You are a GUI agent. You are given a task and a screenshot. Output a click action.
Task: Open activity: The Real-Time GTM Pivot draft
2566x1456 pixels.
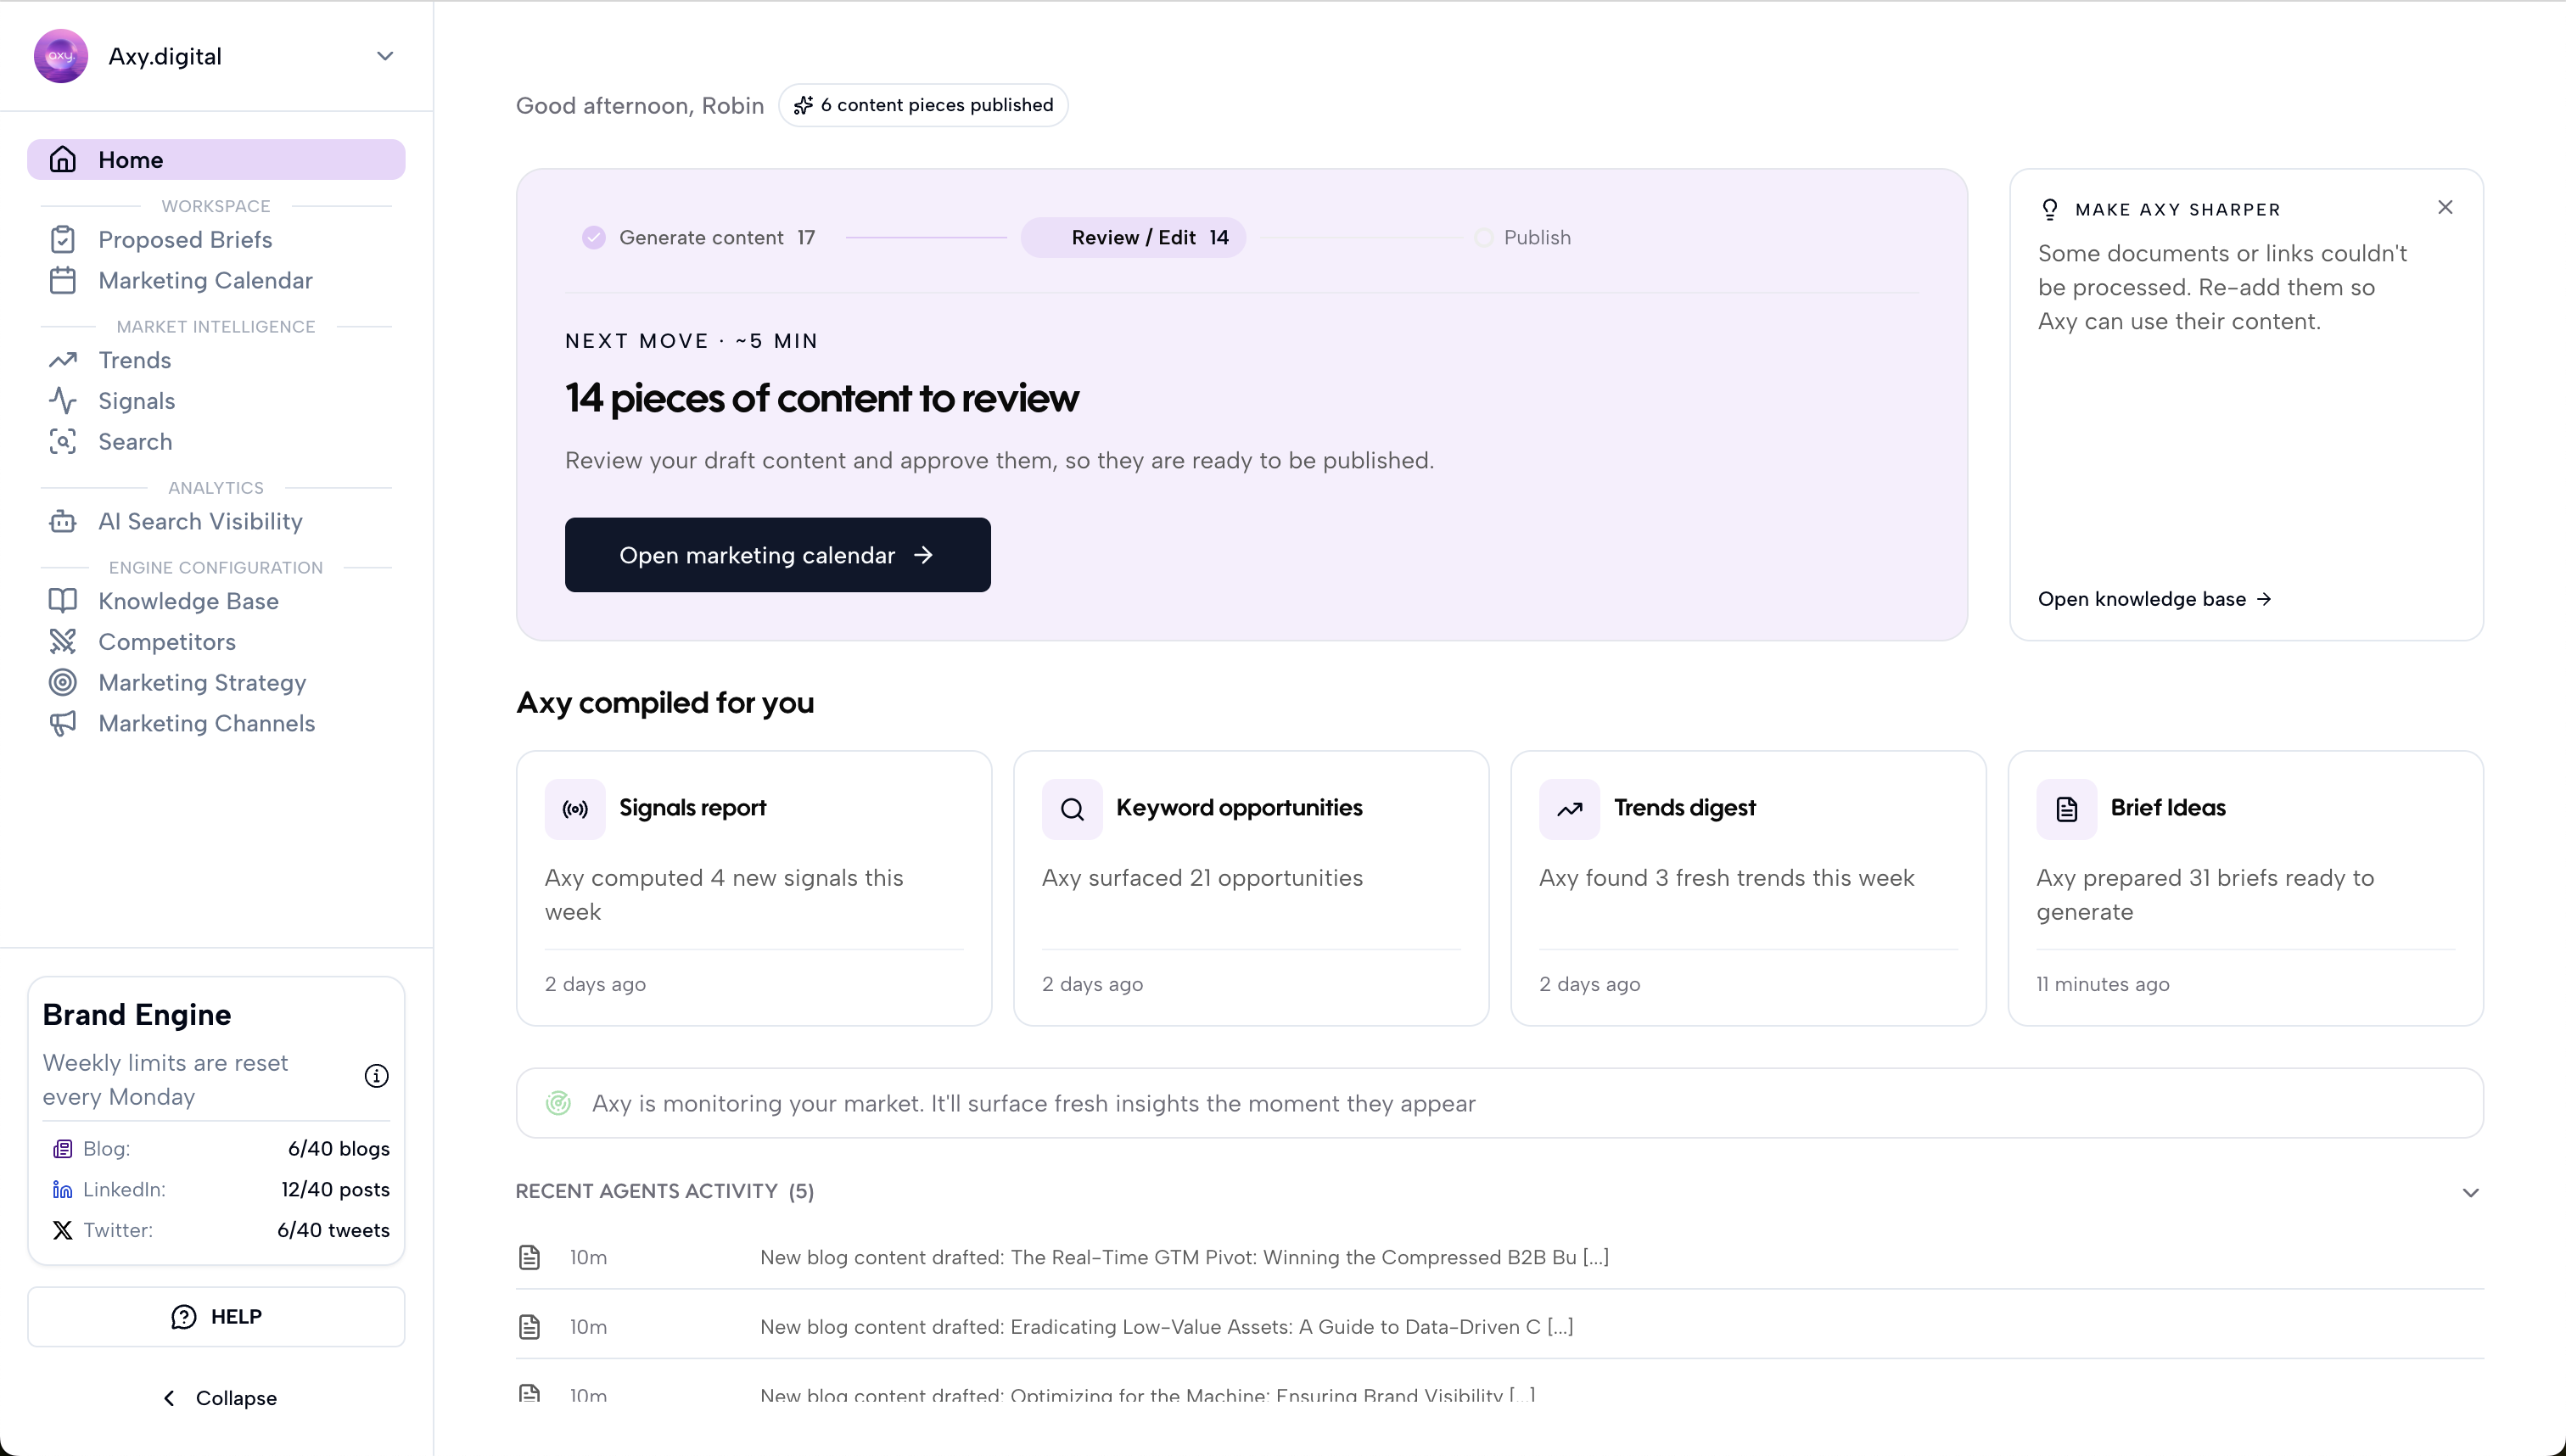point(1500,1257)
